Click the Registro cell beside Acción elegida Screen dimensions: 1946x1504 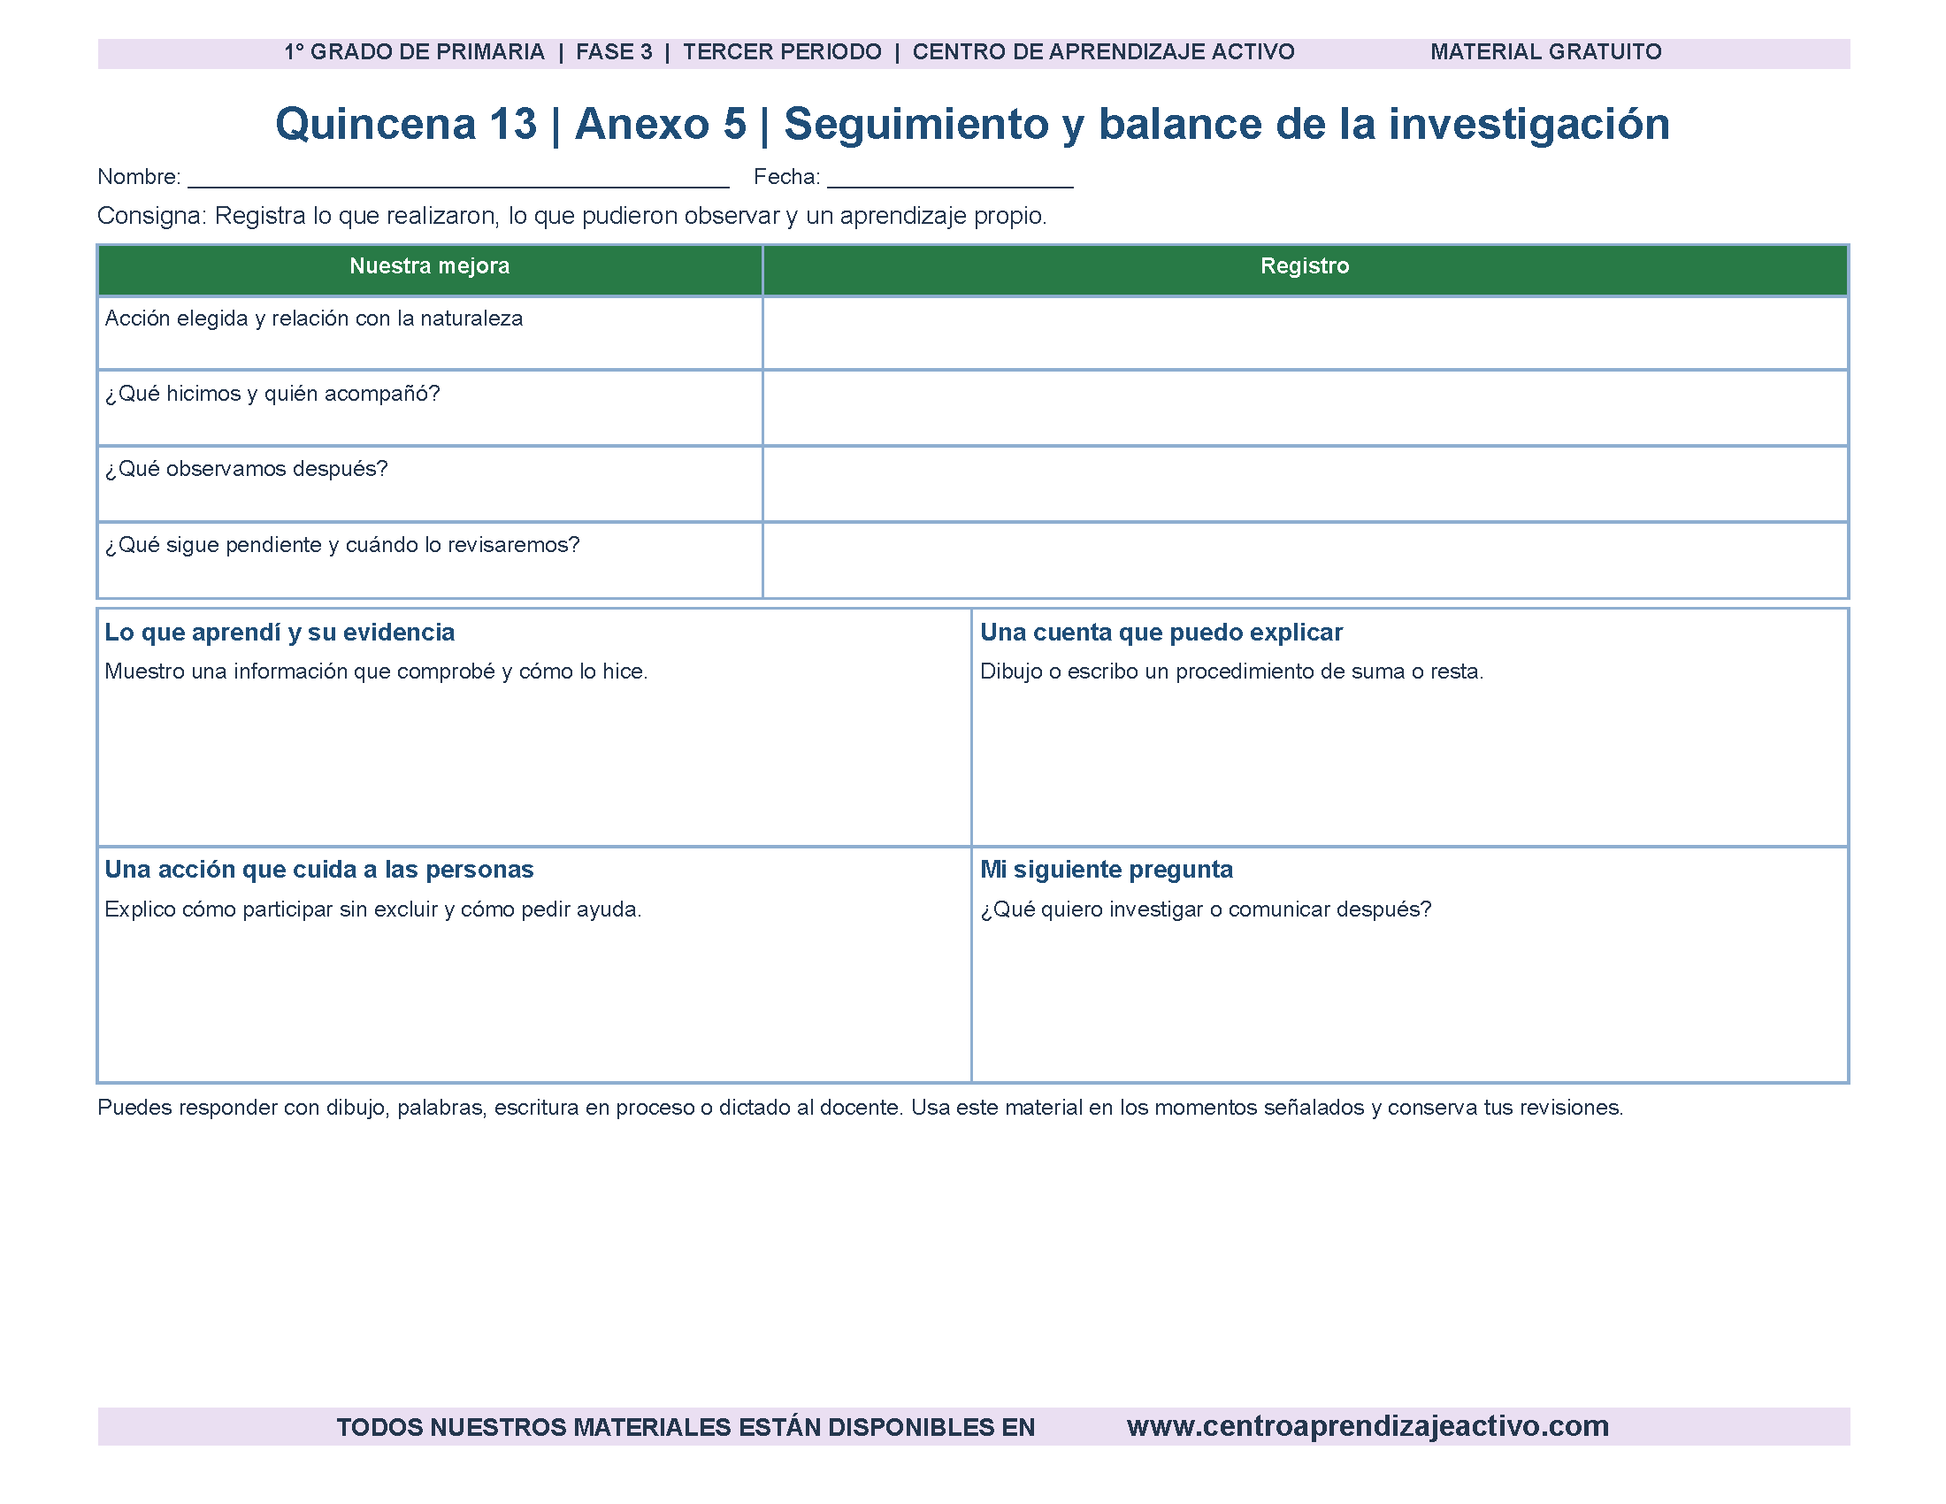pos(1305,333)
